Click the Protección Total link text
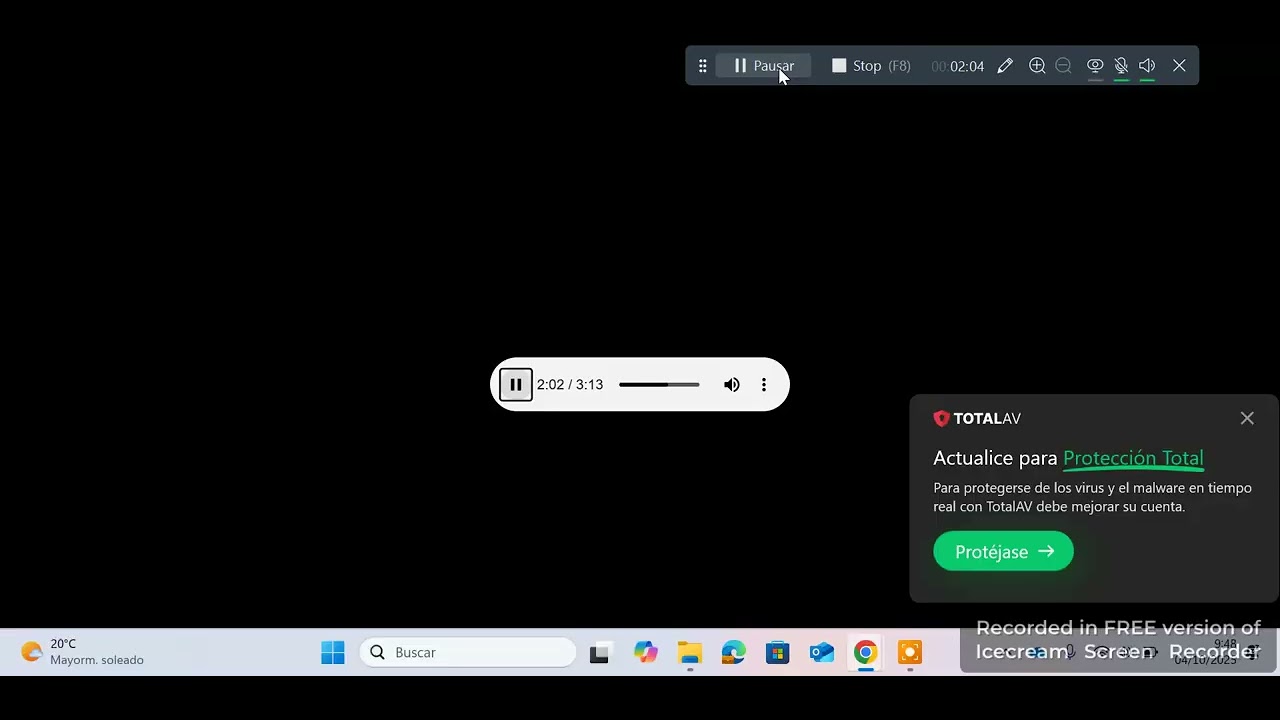This screenshot has width=1280, height=720. [1133, 458]
